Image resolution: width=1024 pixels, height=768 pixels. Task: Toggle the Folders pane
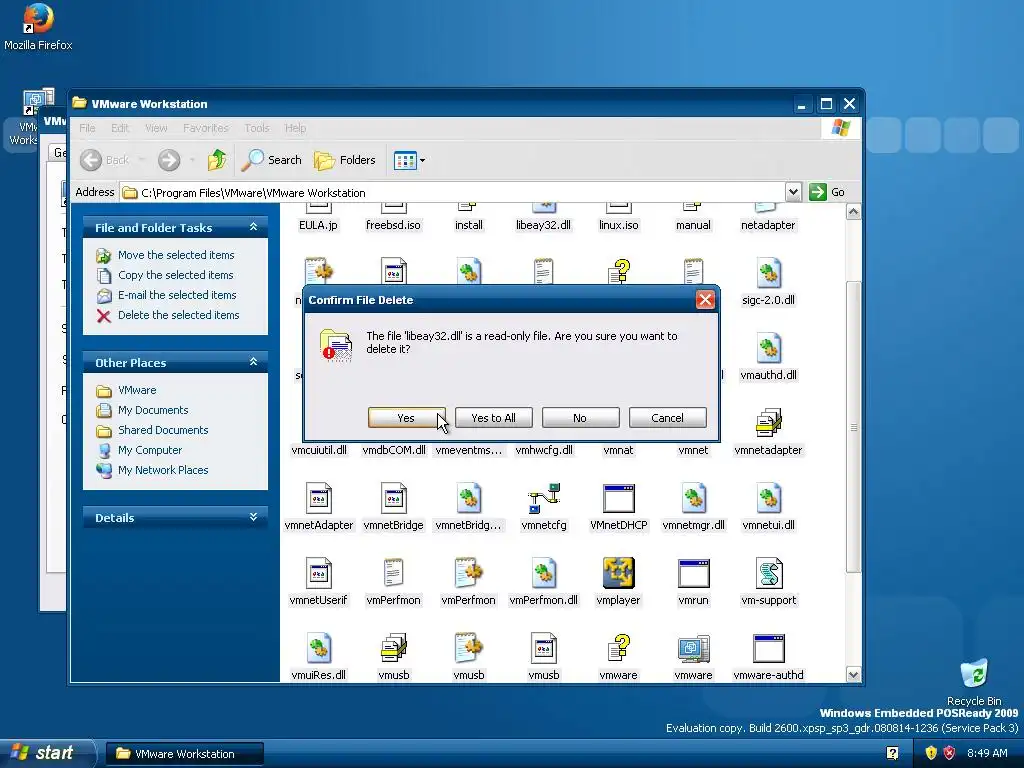345,160
